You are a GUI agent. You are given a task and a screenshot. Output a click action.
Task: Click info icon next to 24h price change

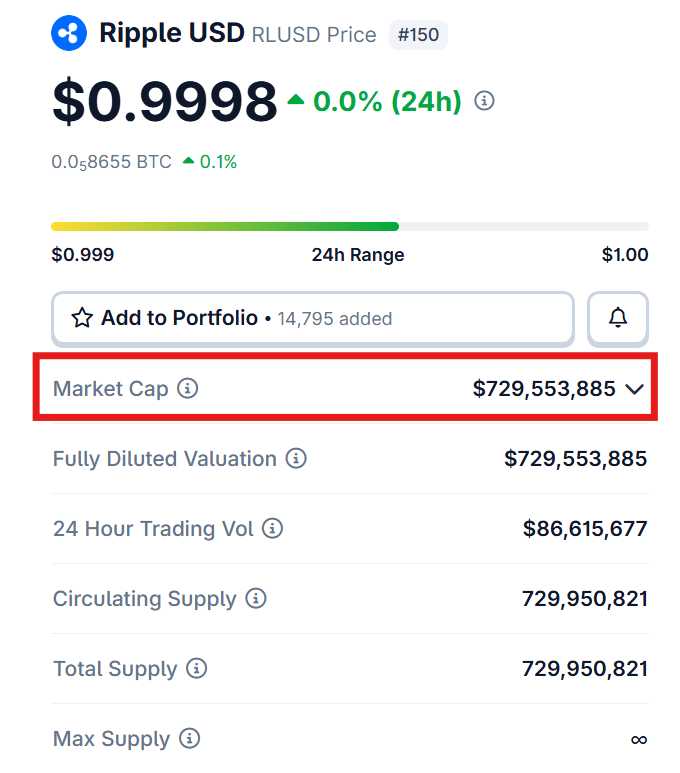484,101
